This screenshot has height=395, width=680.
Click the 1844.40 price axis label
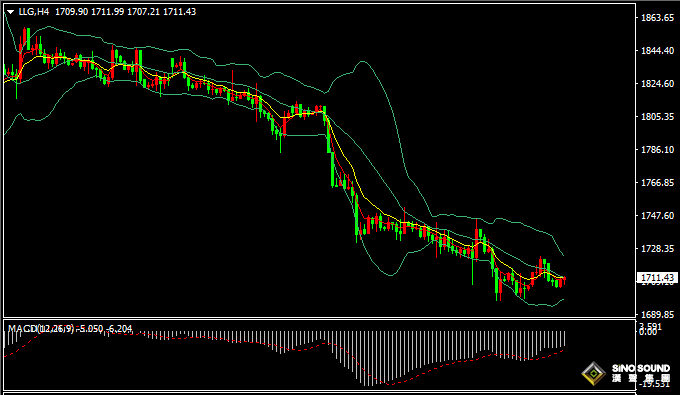click(x=657, y=51)
